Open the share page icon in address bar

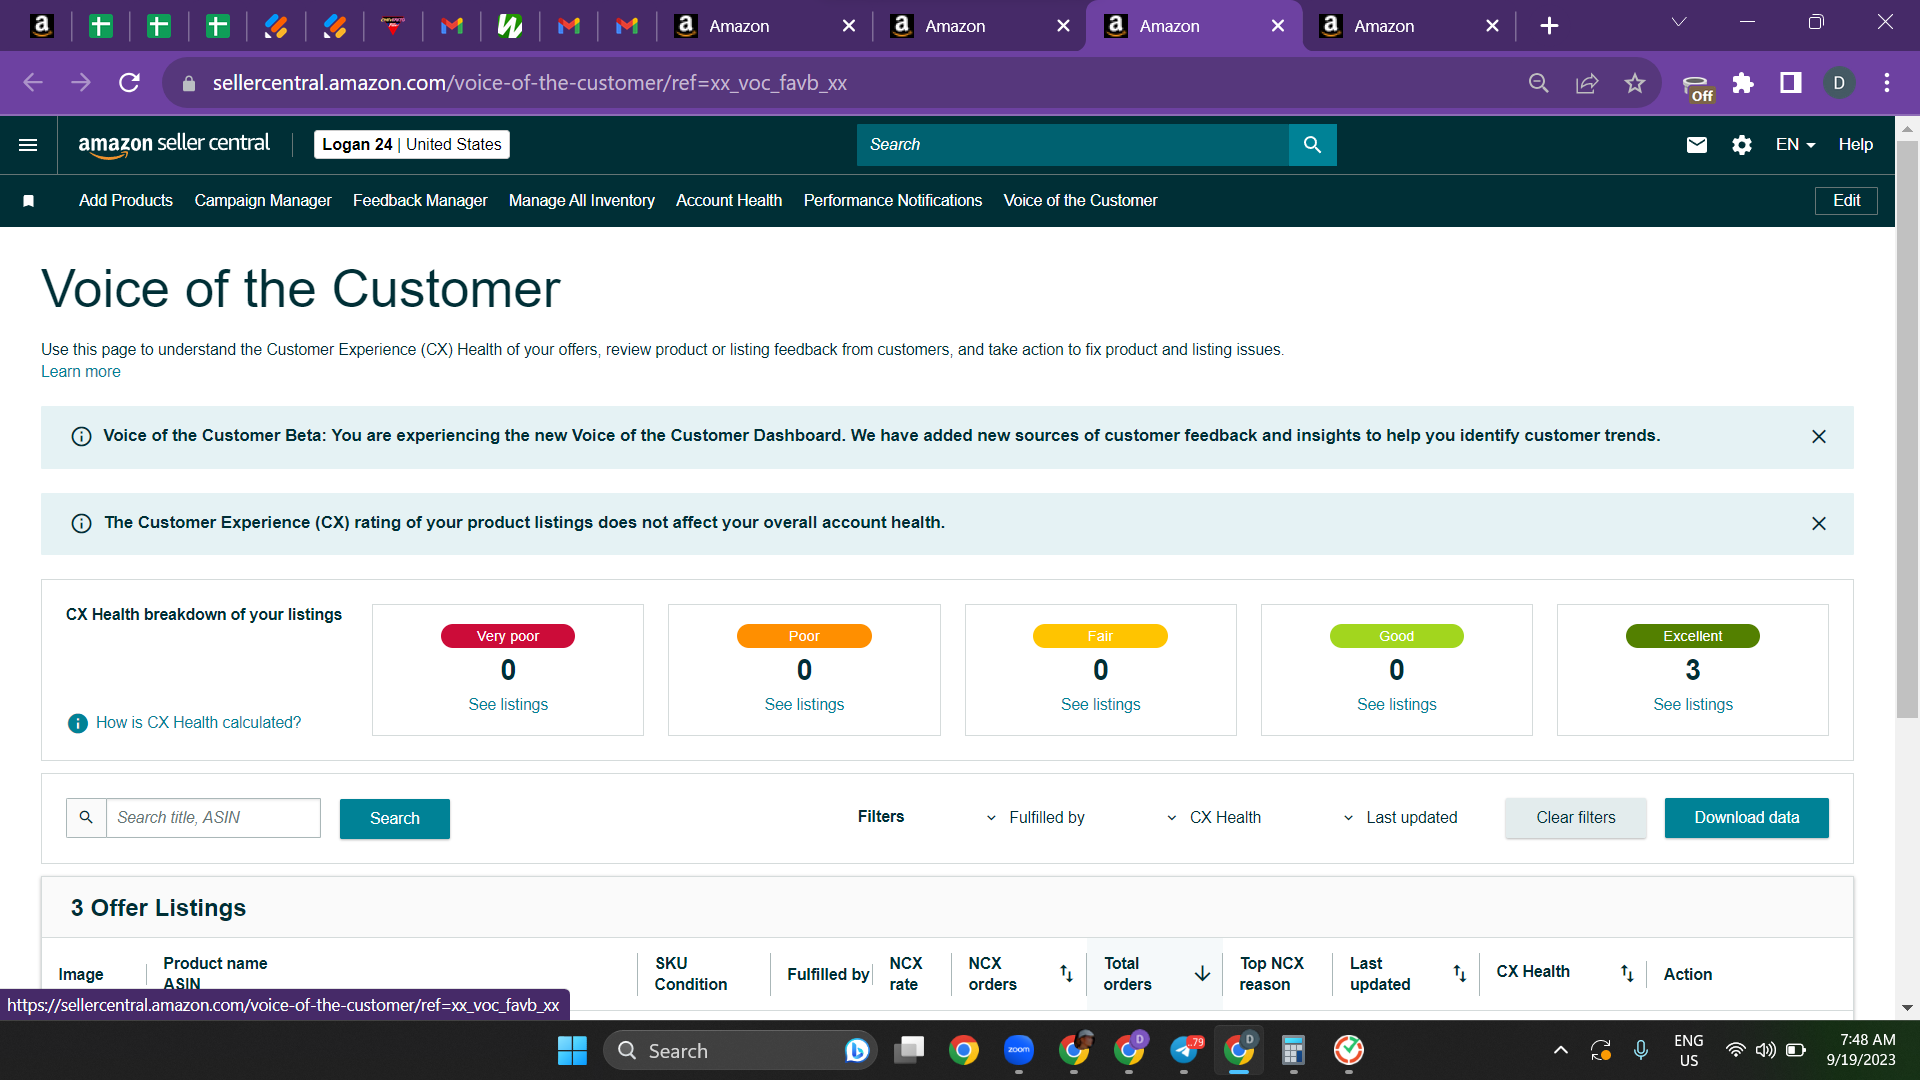click(x=1587, y=83)
